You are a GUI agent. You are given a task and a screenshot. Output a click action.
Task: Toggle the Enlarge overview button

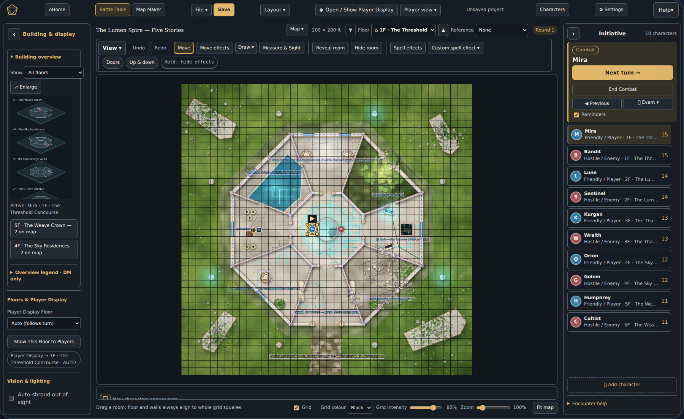[26, 87]
